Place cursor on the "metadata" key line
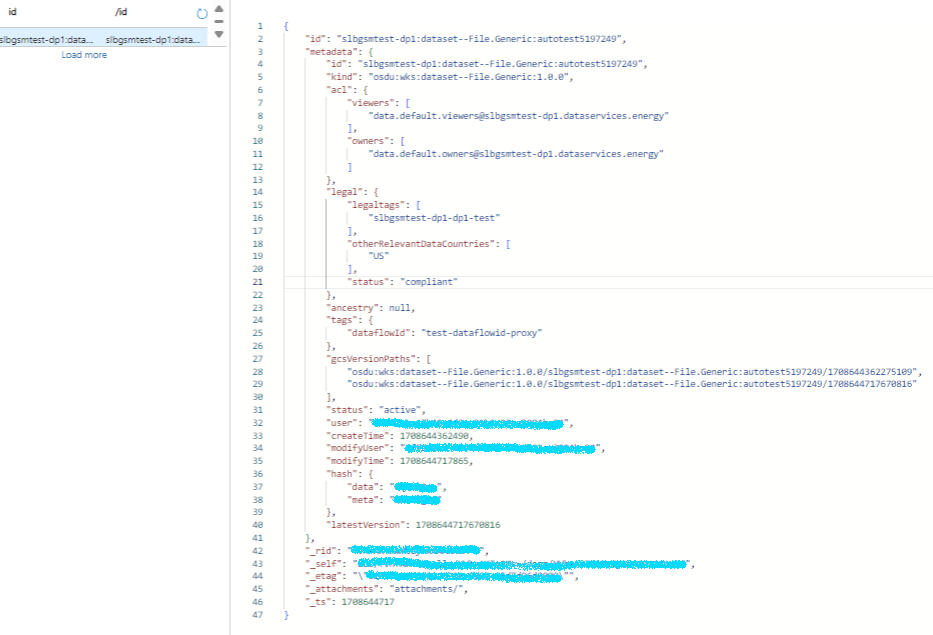 [x=339, y=52]
